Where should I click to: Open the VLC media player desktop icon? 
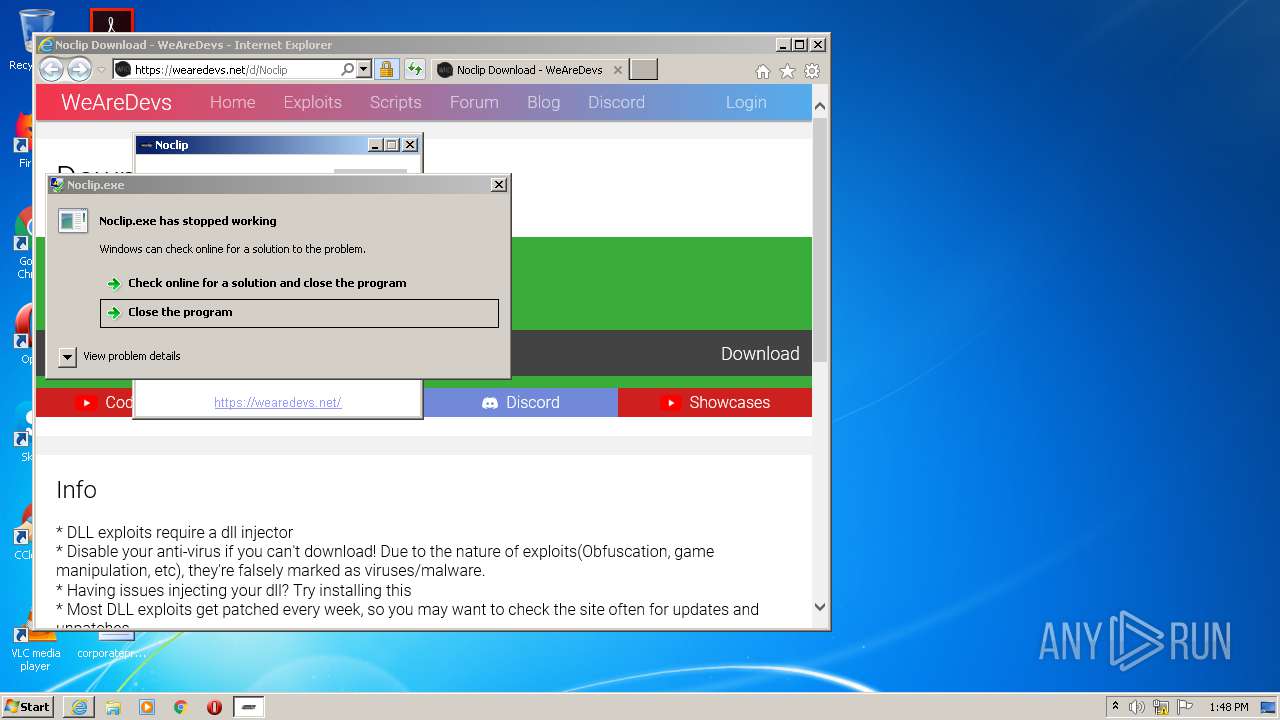coord(35,648)
